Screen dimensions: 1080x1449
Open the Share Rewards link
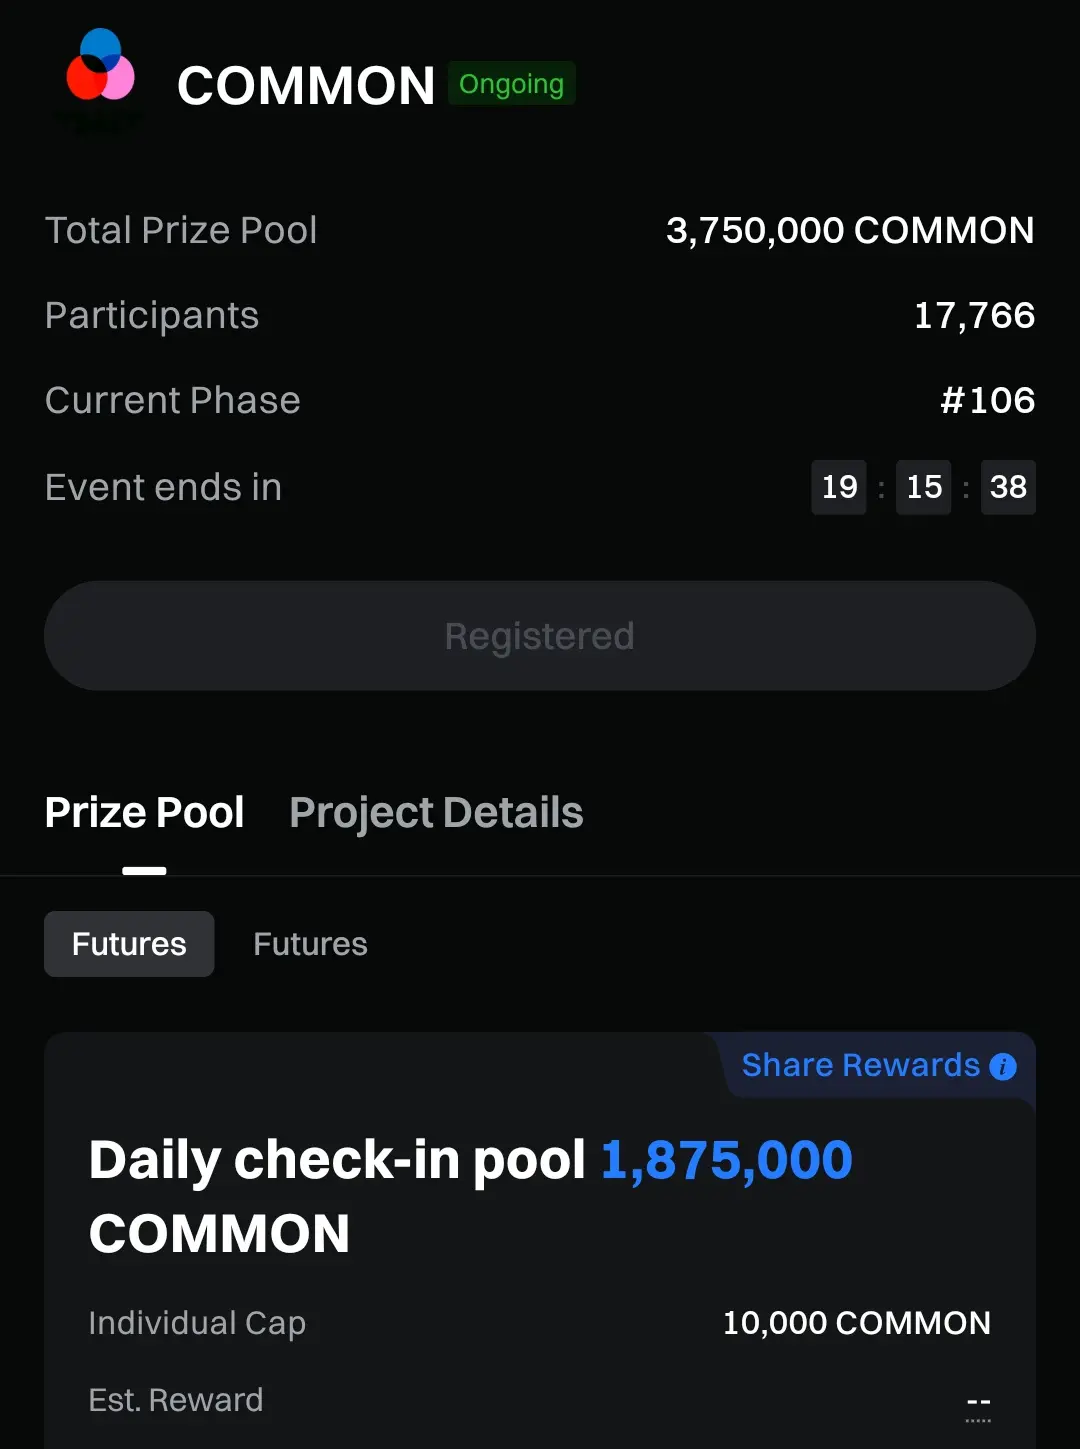coord(860,1065)
